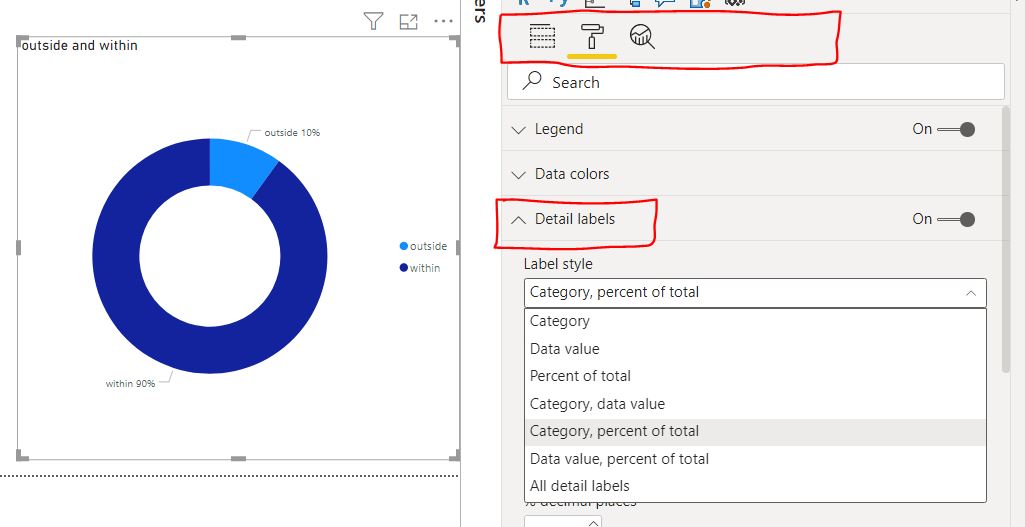Select the light blue outside donut slice
1025x527 pixels.
pos(239,165)
